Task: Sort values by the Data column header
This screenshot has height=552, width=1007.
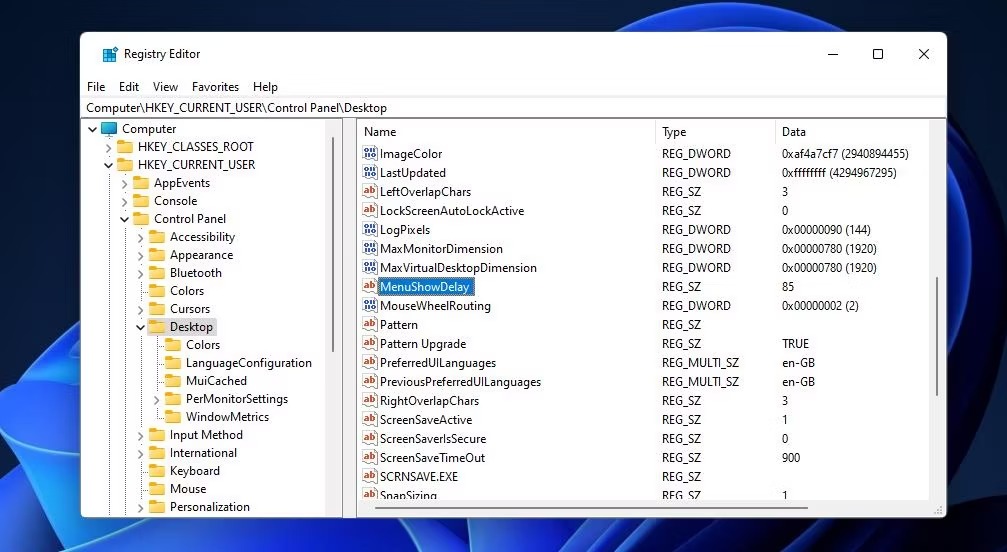Action: point(852,132)
